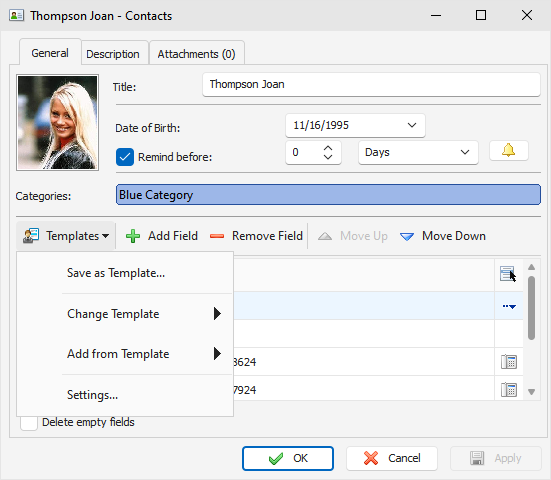Enable Delete empty fields checkbox
Image resolution: width=551 pixels, height=480 pixels.
tap(29, 422)
